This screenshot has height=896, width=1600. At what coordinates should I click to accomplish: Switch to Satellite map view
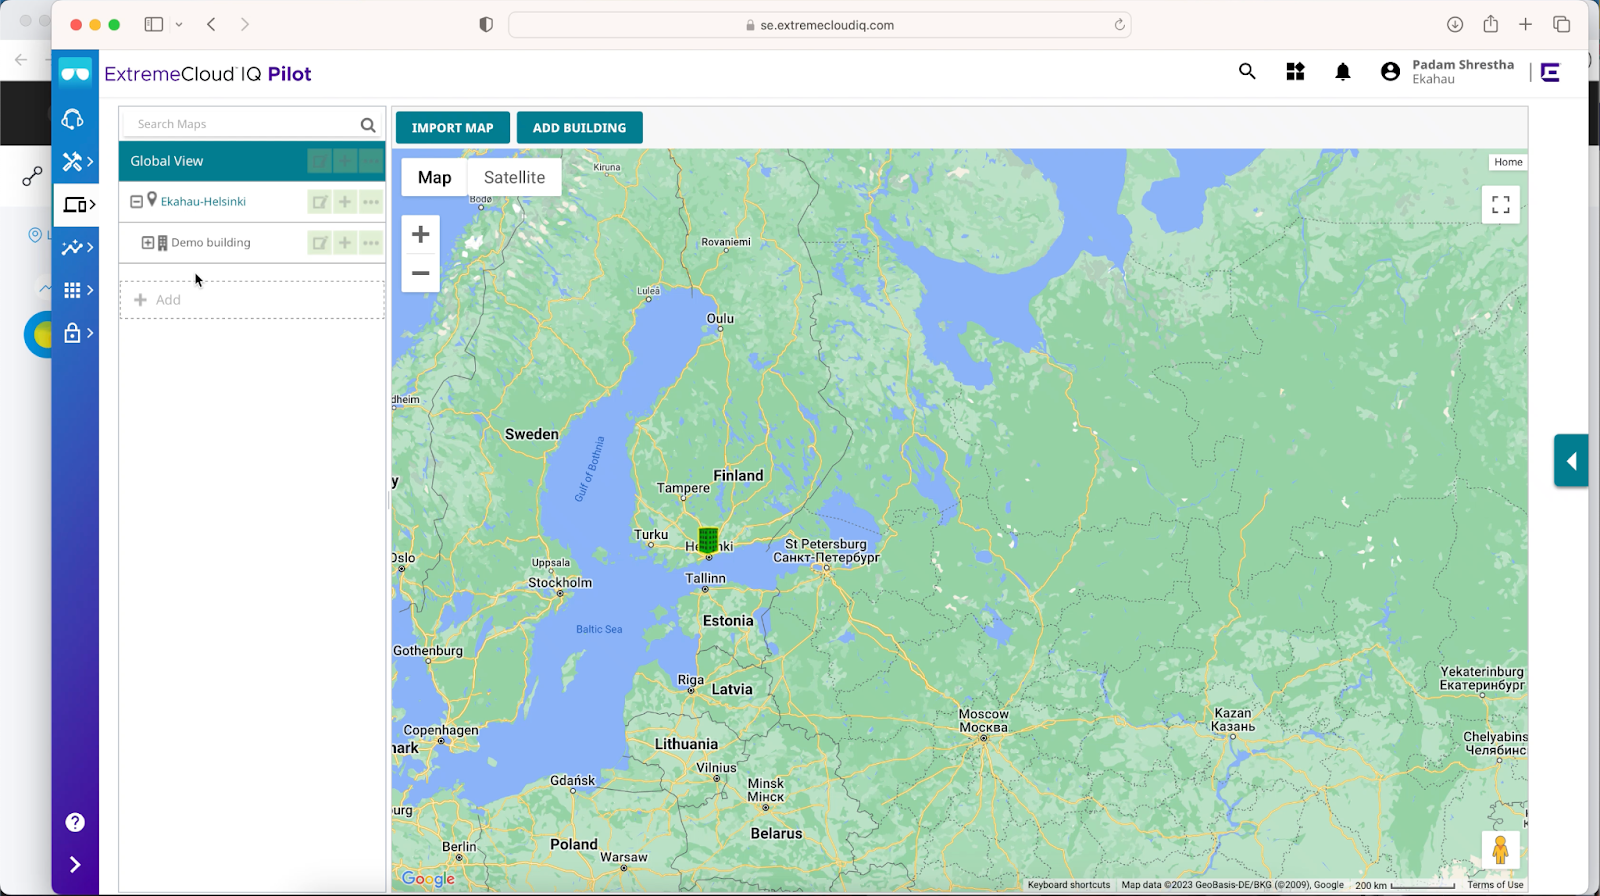point(514,177)
